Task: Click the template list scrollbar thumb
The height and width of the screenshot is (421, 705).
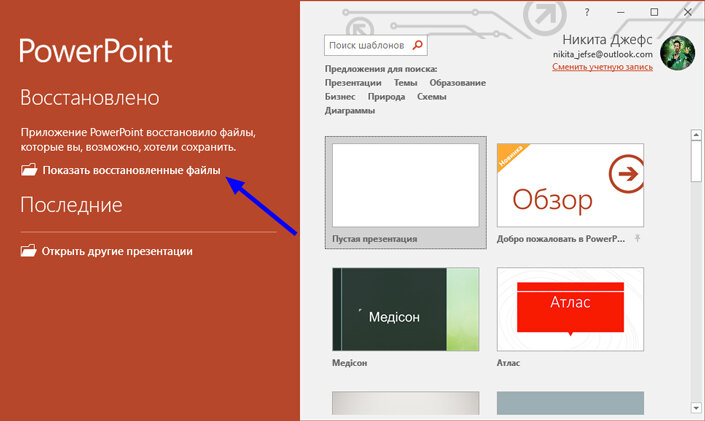Action: pos(696,161)
